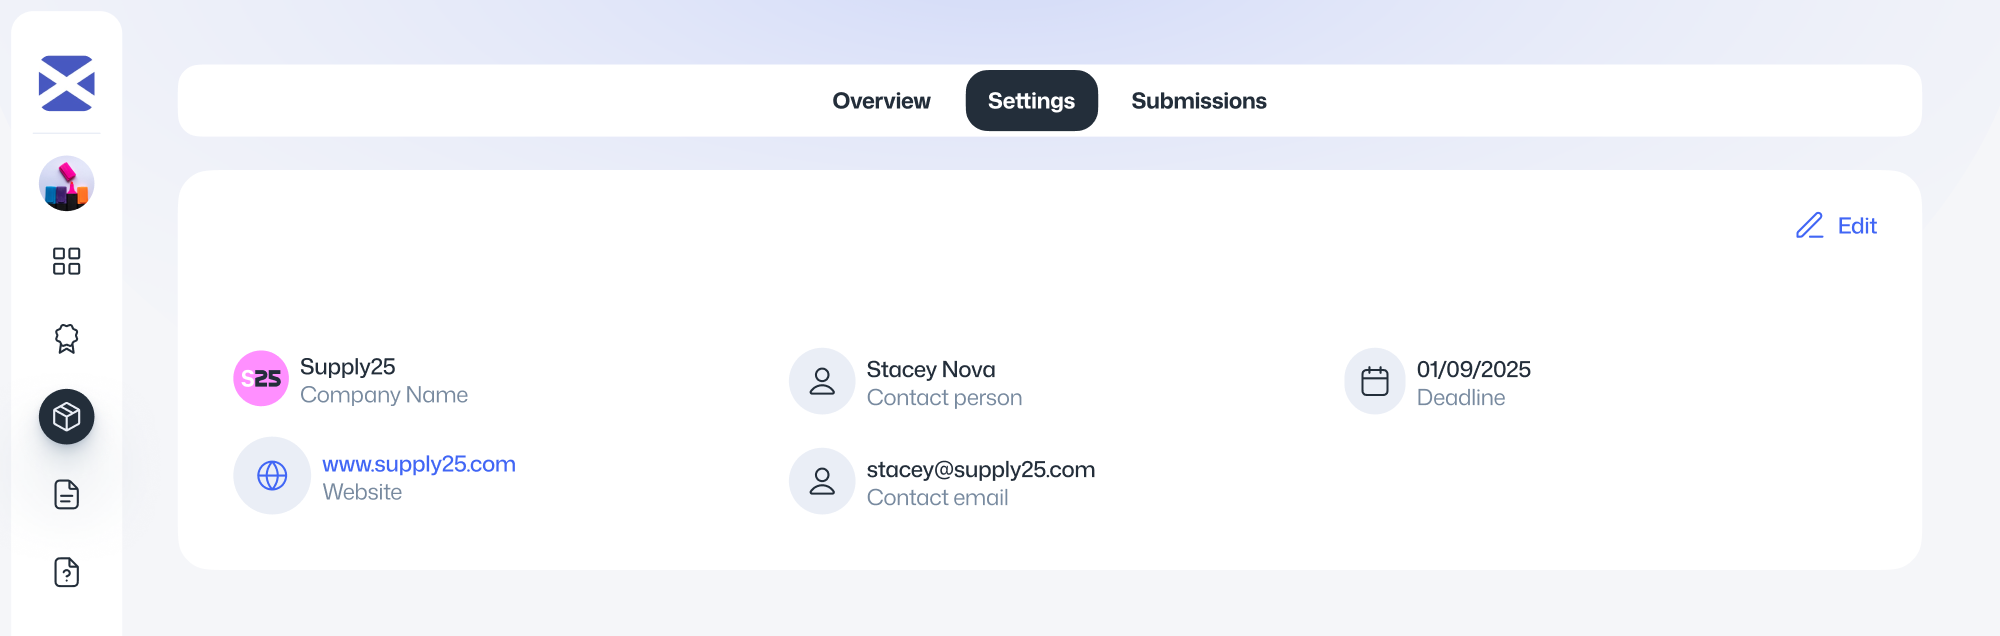Click the Supply25 company logo

[x=261, y=378]
